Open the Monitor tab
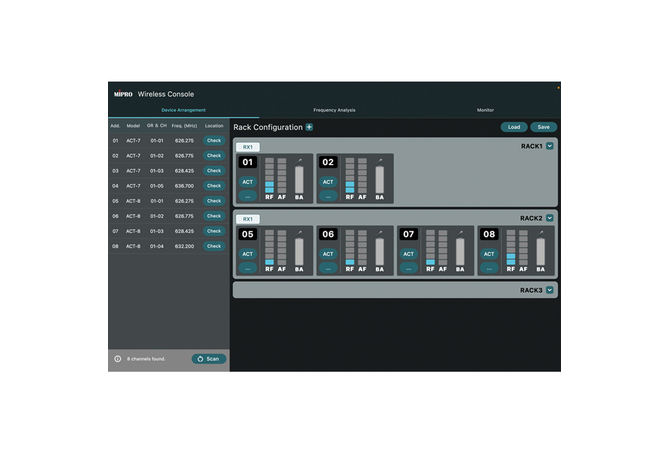The width and height of the screenshot is (670, 453). 485,110
